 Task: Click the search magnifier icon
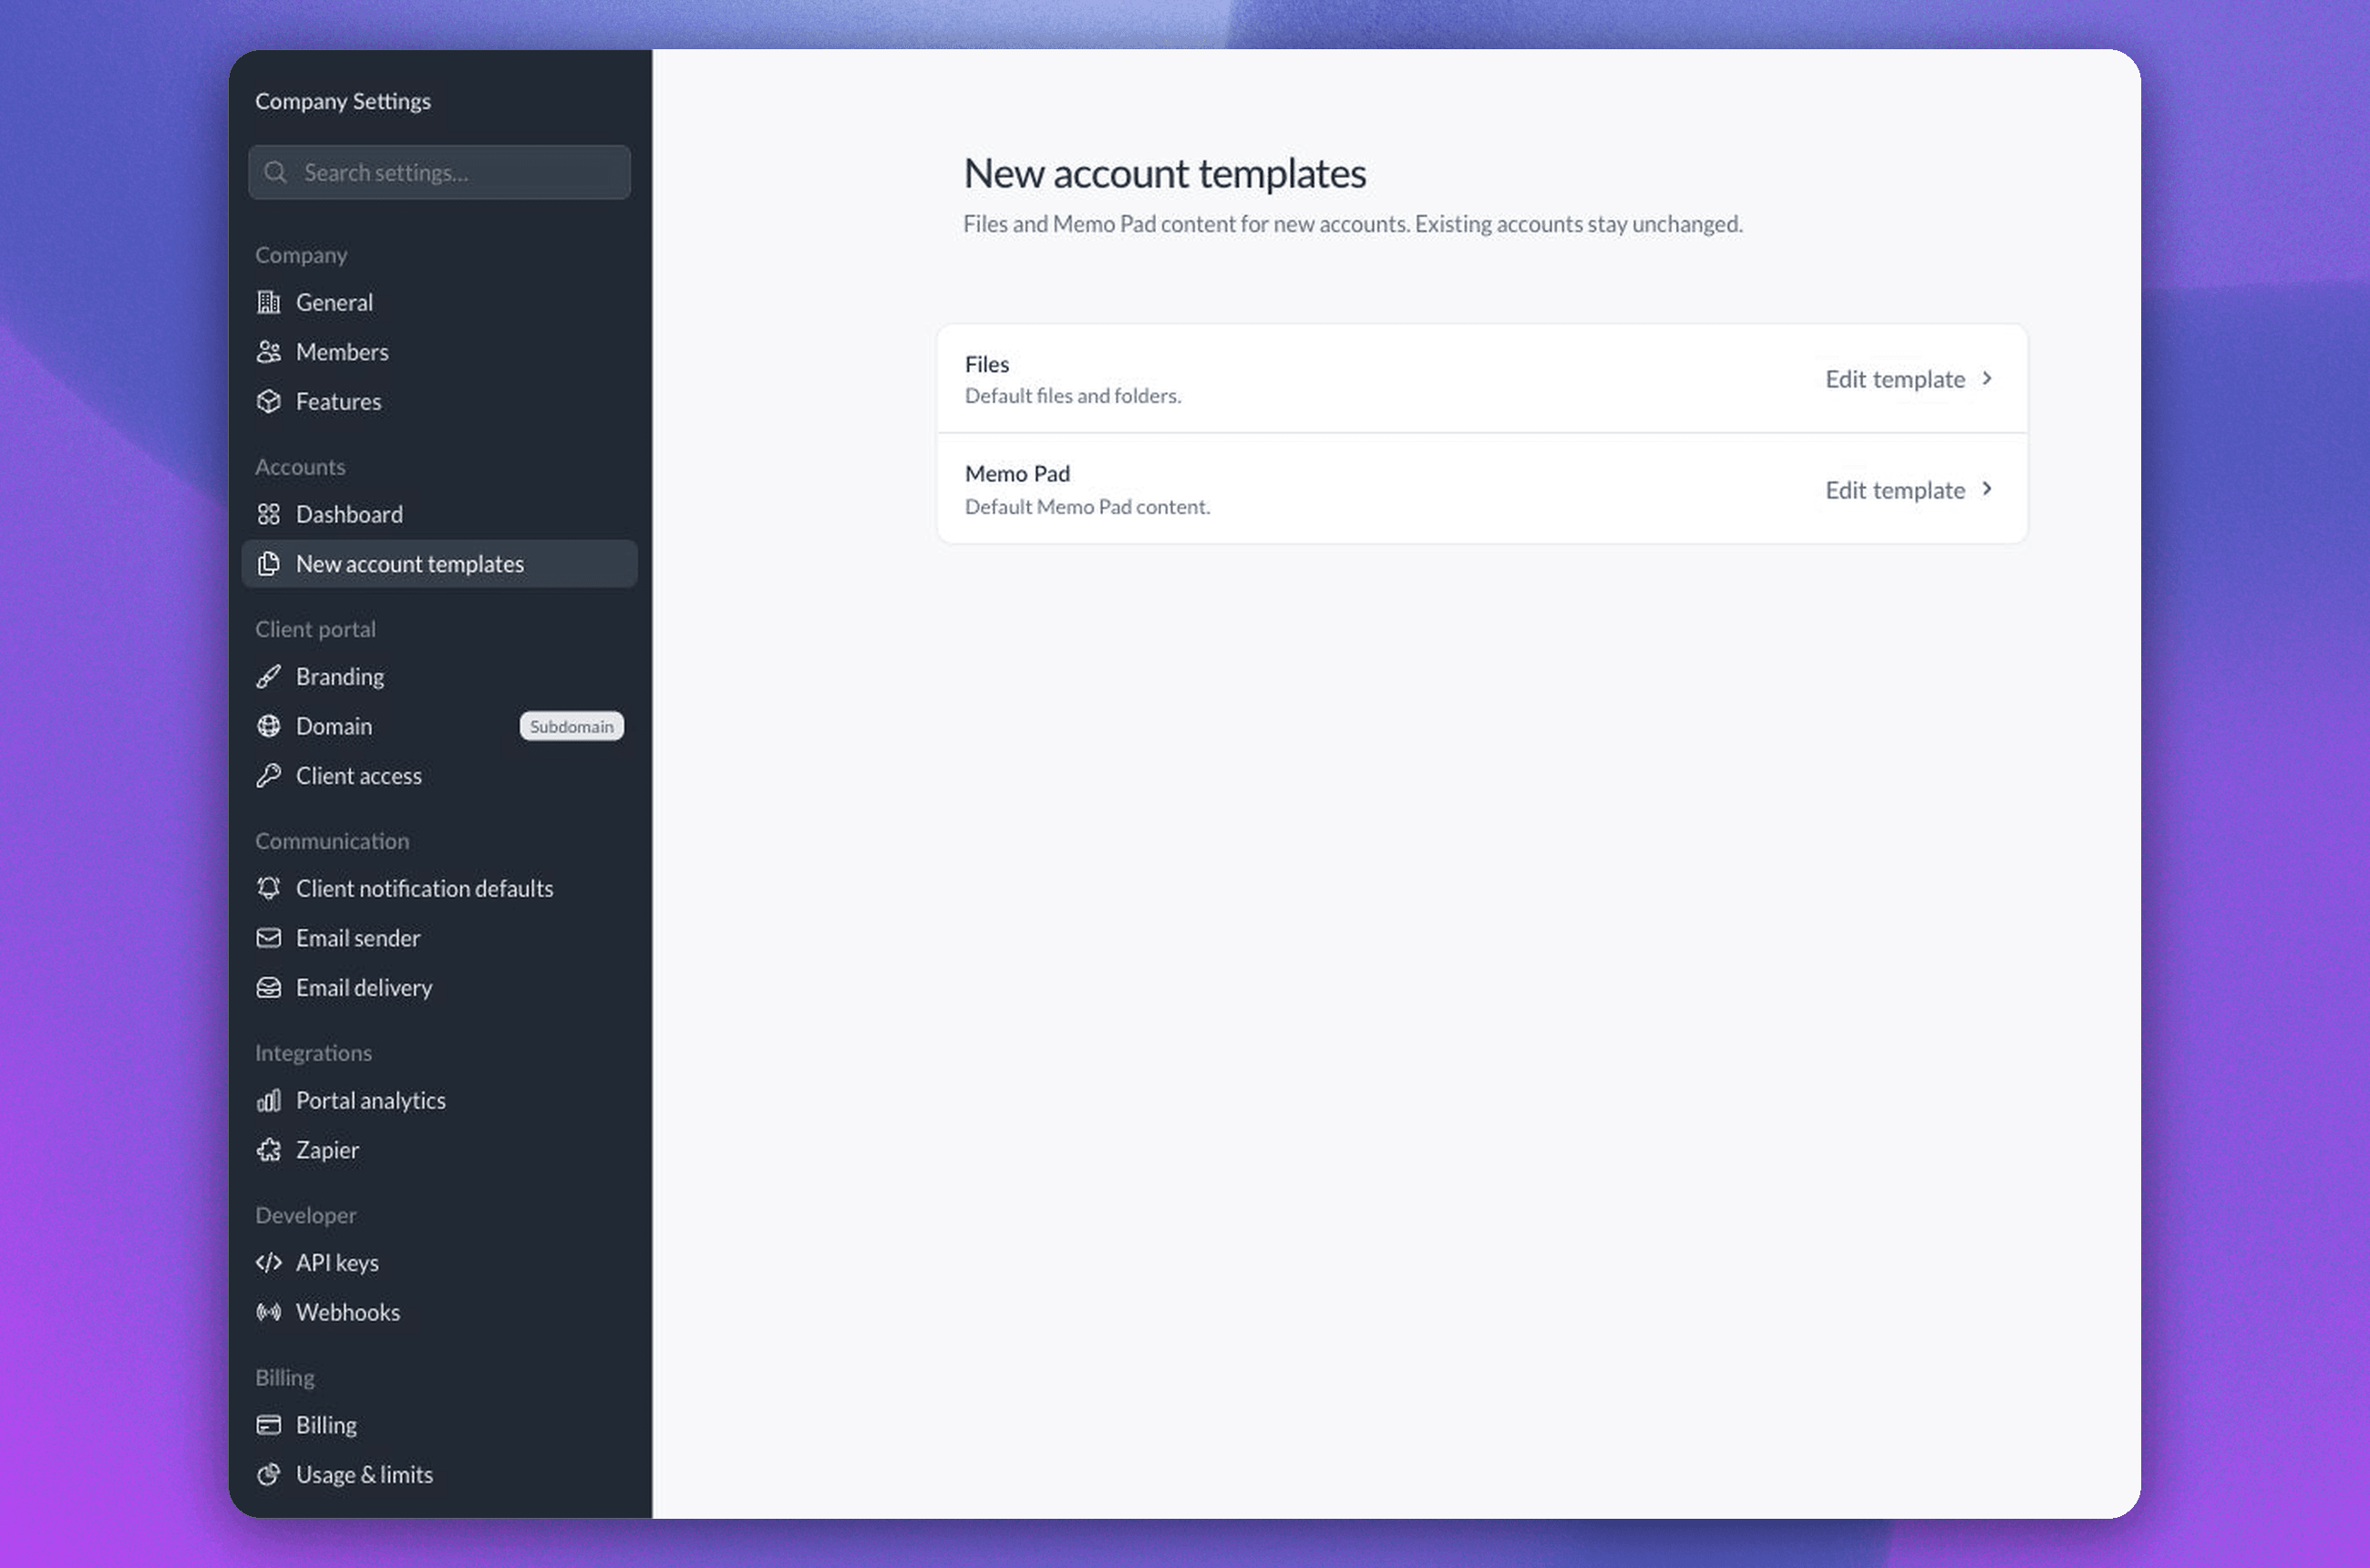point(275,172)
